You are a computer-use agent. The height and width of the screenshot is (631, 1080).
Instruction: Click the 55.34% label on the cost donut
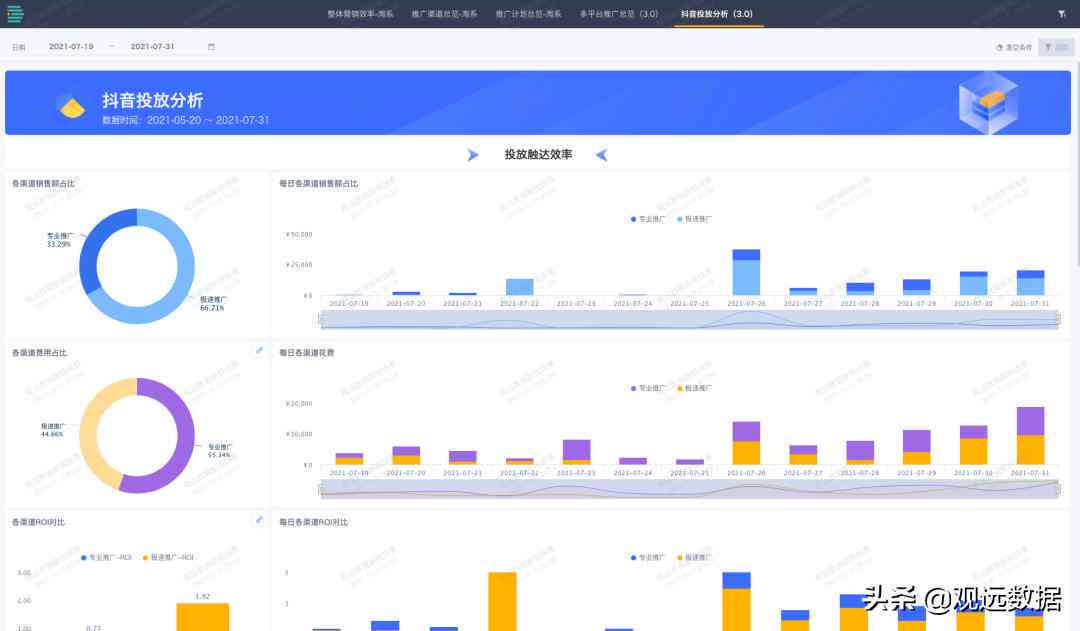[220, 455]
